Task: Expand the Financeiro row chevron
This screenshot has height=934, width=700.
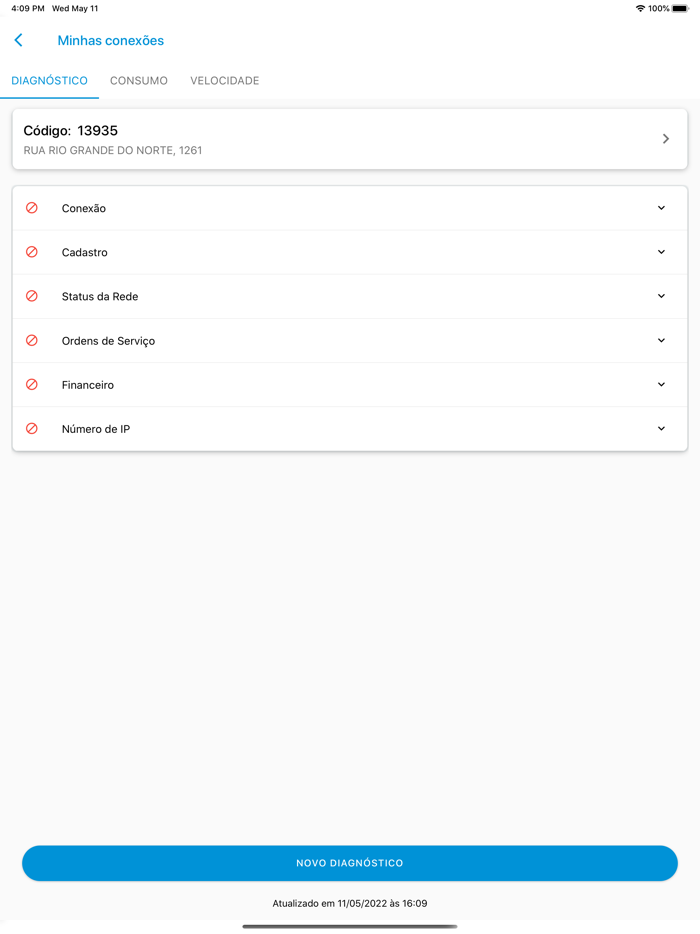Action: [661, 384]
